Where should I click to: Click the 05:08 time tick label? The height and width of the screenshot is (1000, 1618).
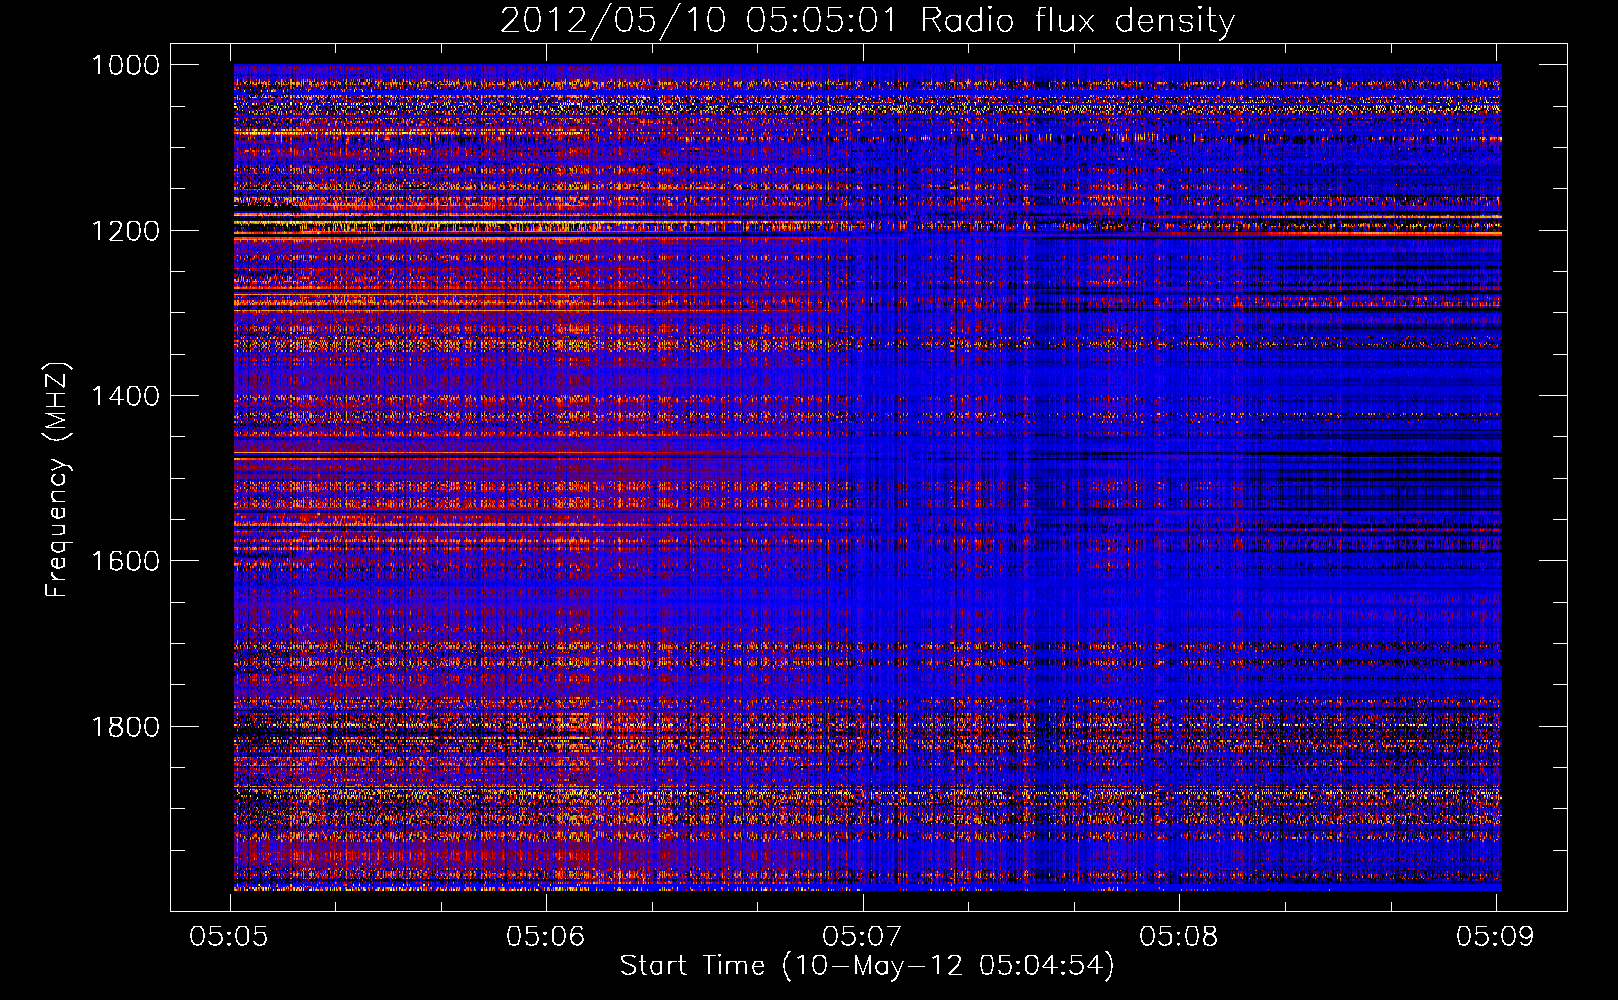click(1178, 936)
